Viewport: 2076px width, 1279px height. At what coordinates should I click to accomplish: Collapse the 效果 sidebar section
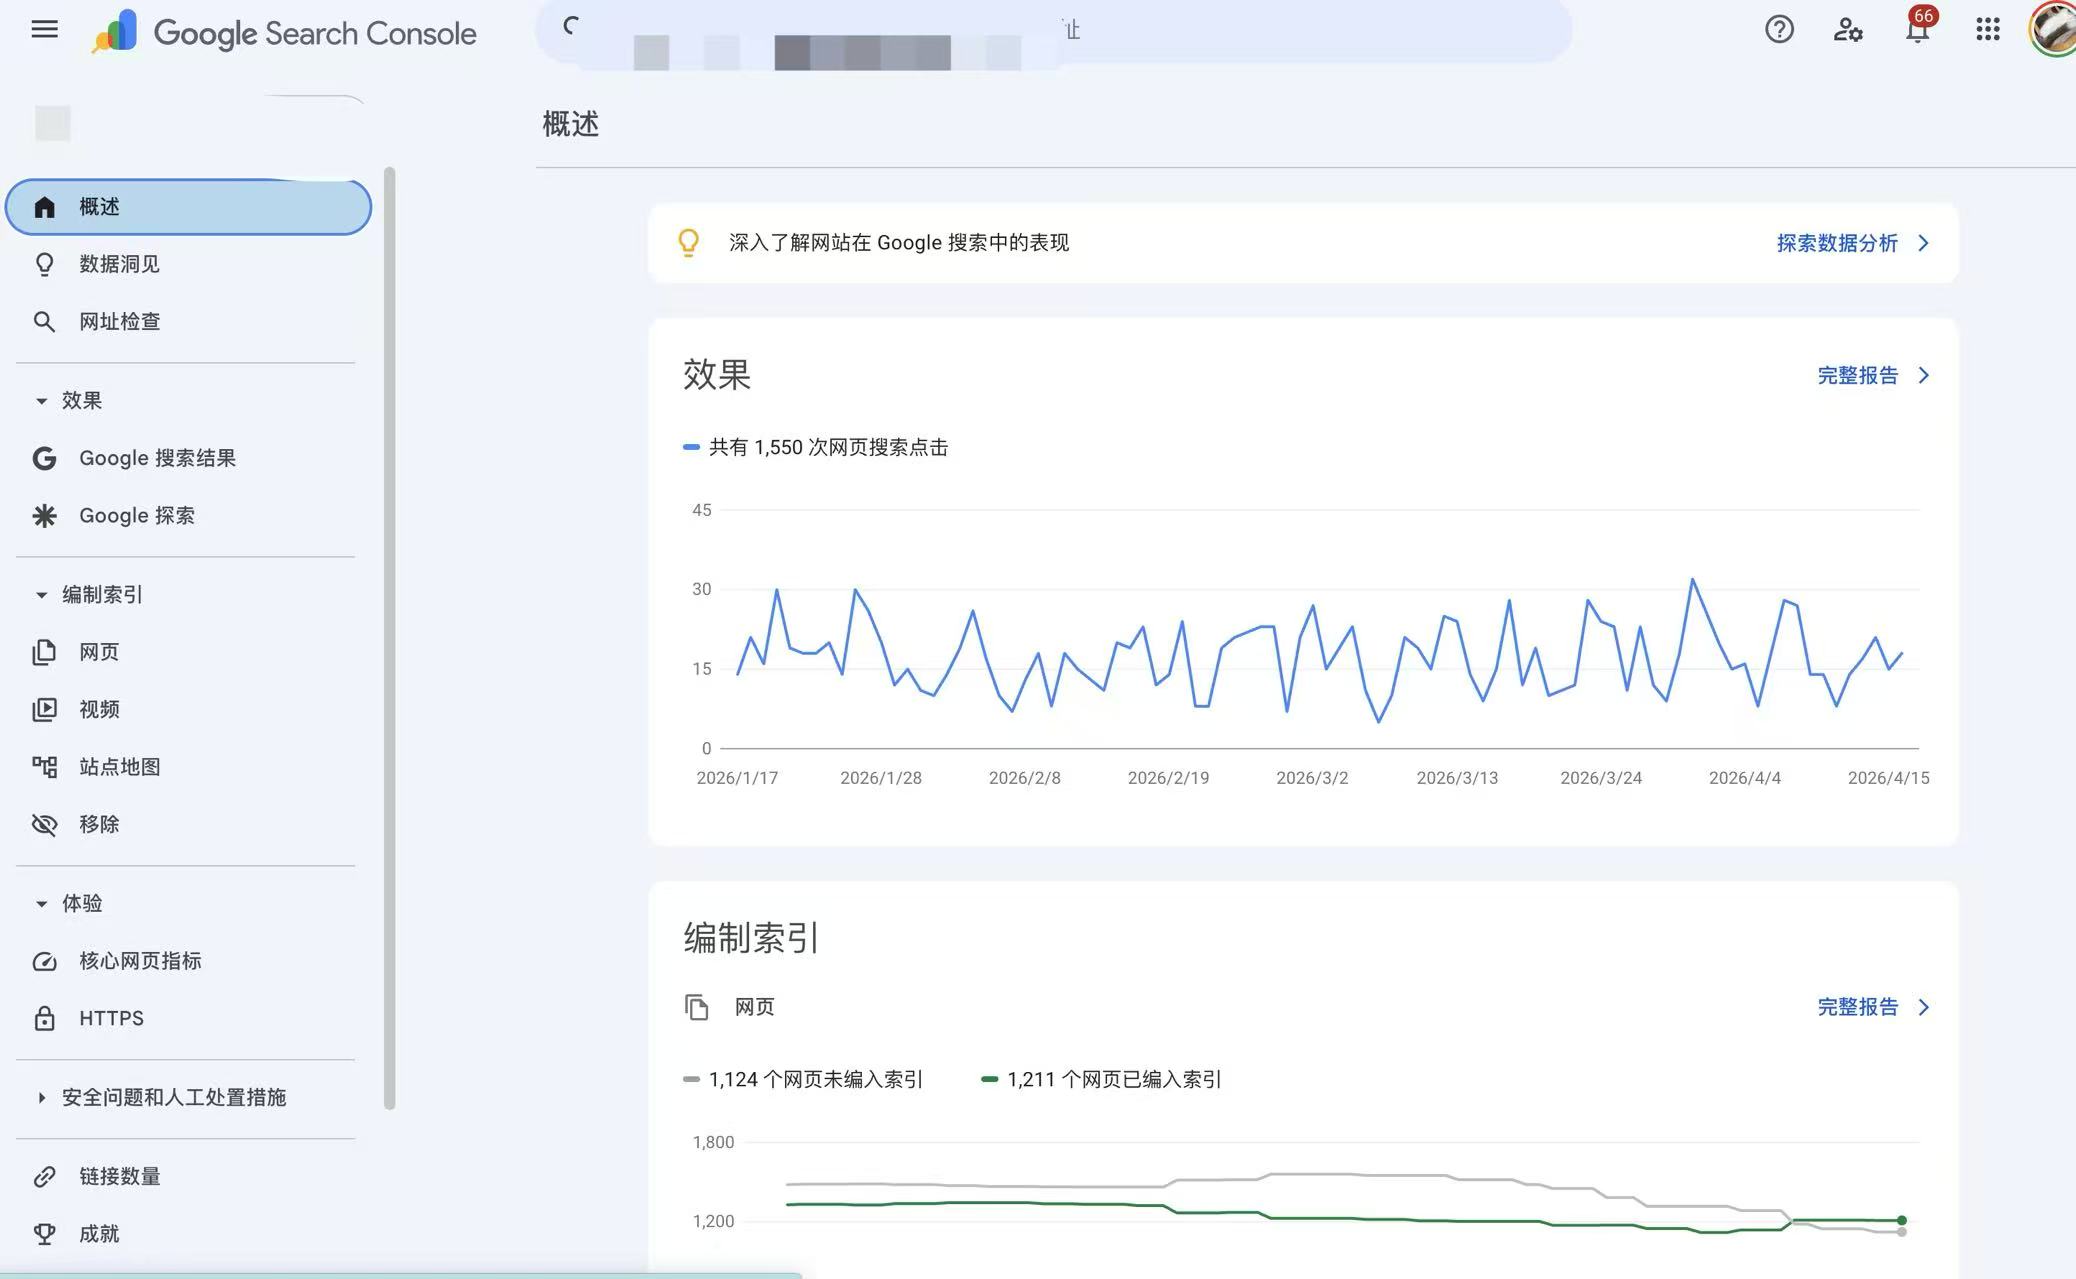(41, 401)
